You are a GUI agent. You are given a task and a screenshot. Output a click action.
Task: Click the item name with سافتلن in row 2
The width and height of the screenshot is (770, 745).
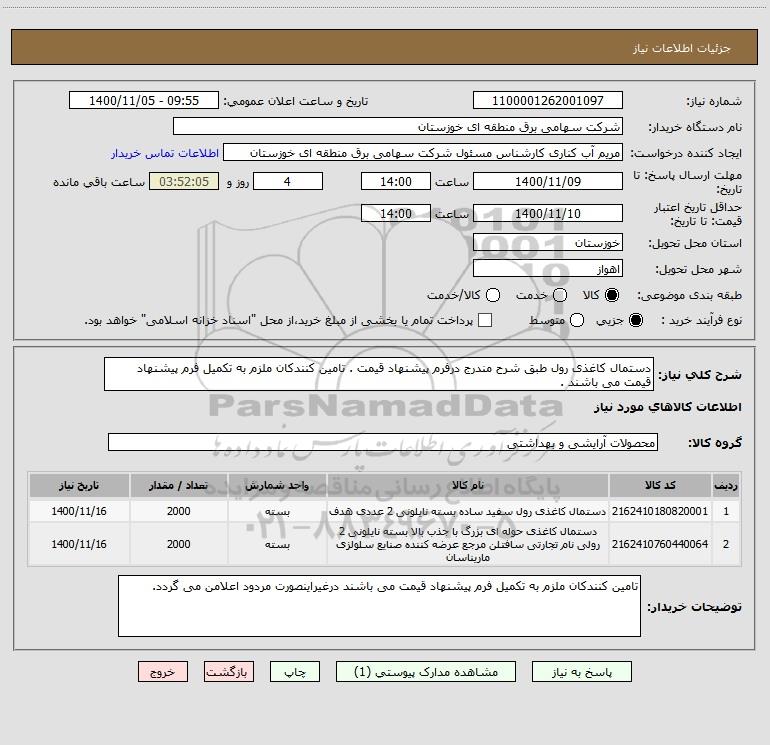click(468, 544)
